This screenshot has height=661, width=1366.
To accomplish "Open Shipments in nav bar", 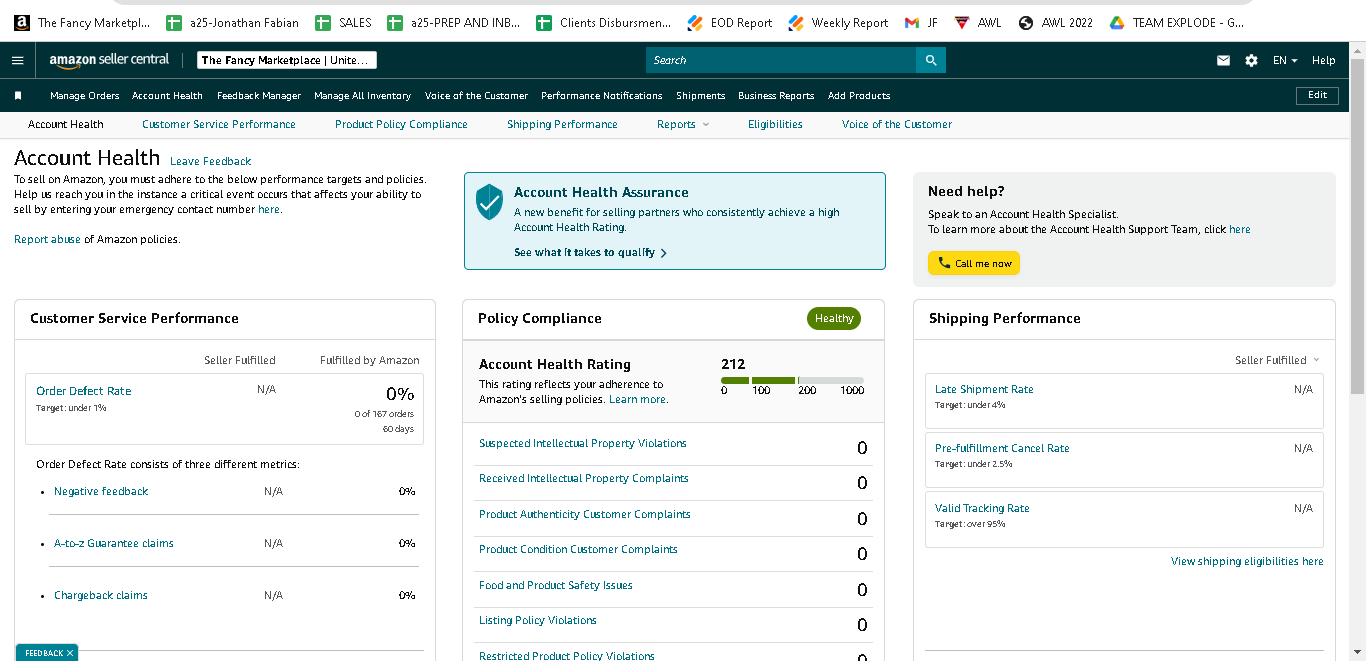I will [x=701, y=96].
